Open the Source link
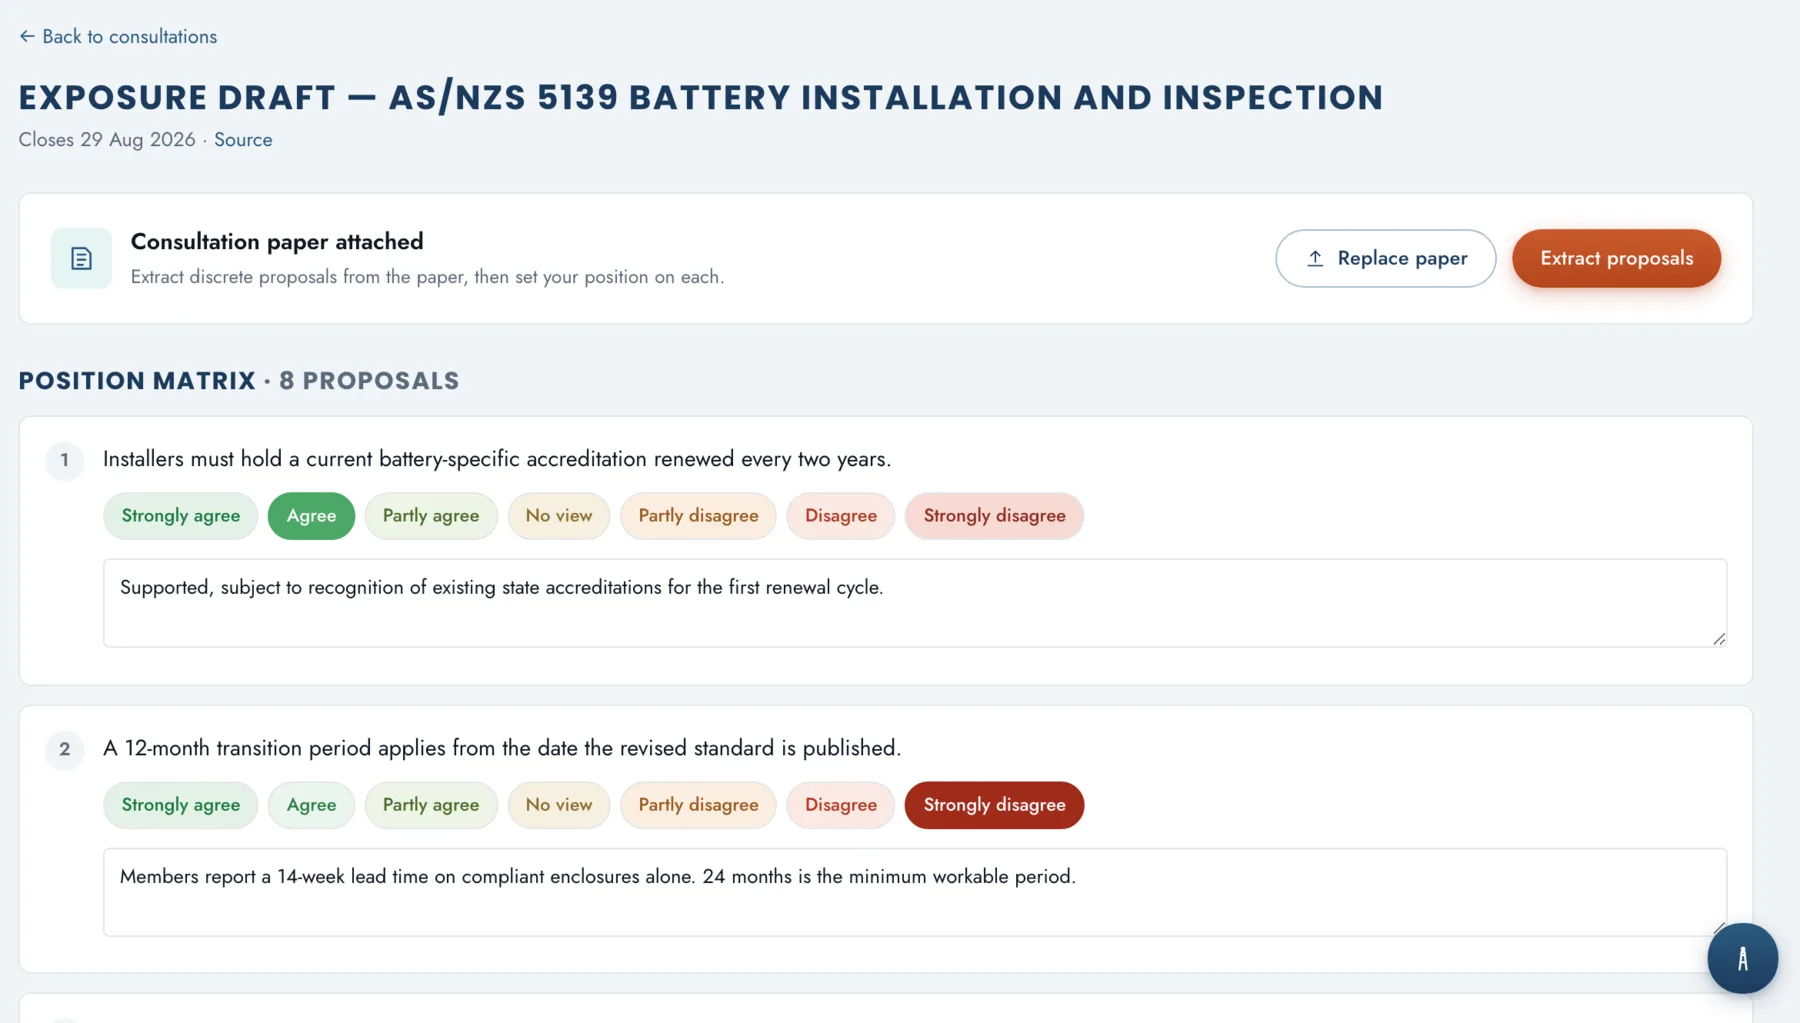Viewport: 1800px width, 1023px height. coord(243,140)
